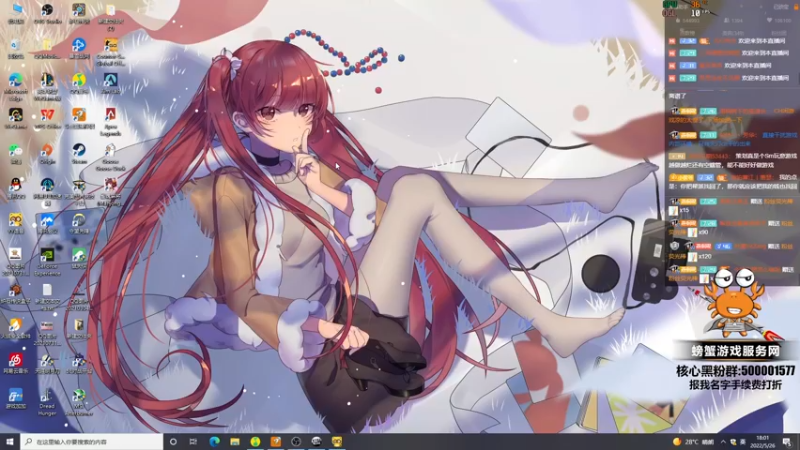Open the black-and-yellow WeGame icon shortcut

[15, 118]
